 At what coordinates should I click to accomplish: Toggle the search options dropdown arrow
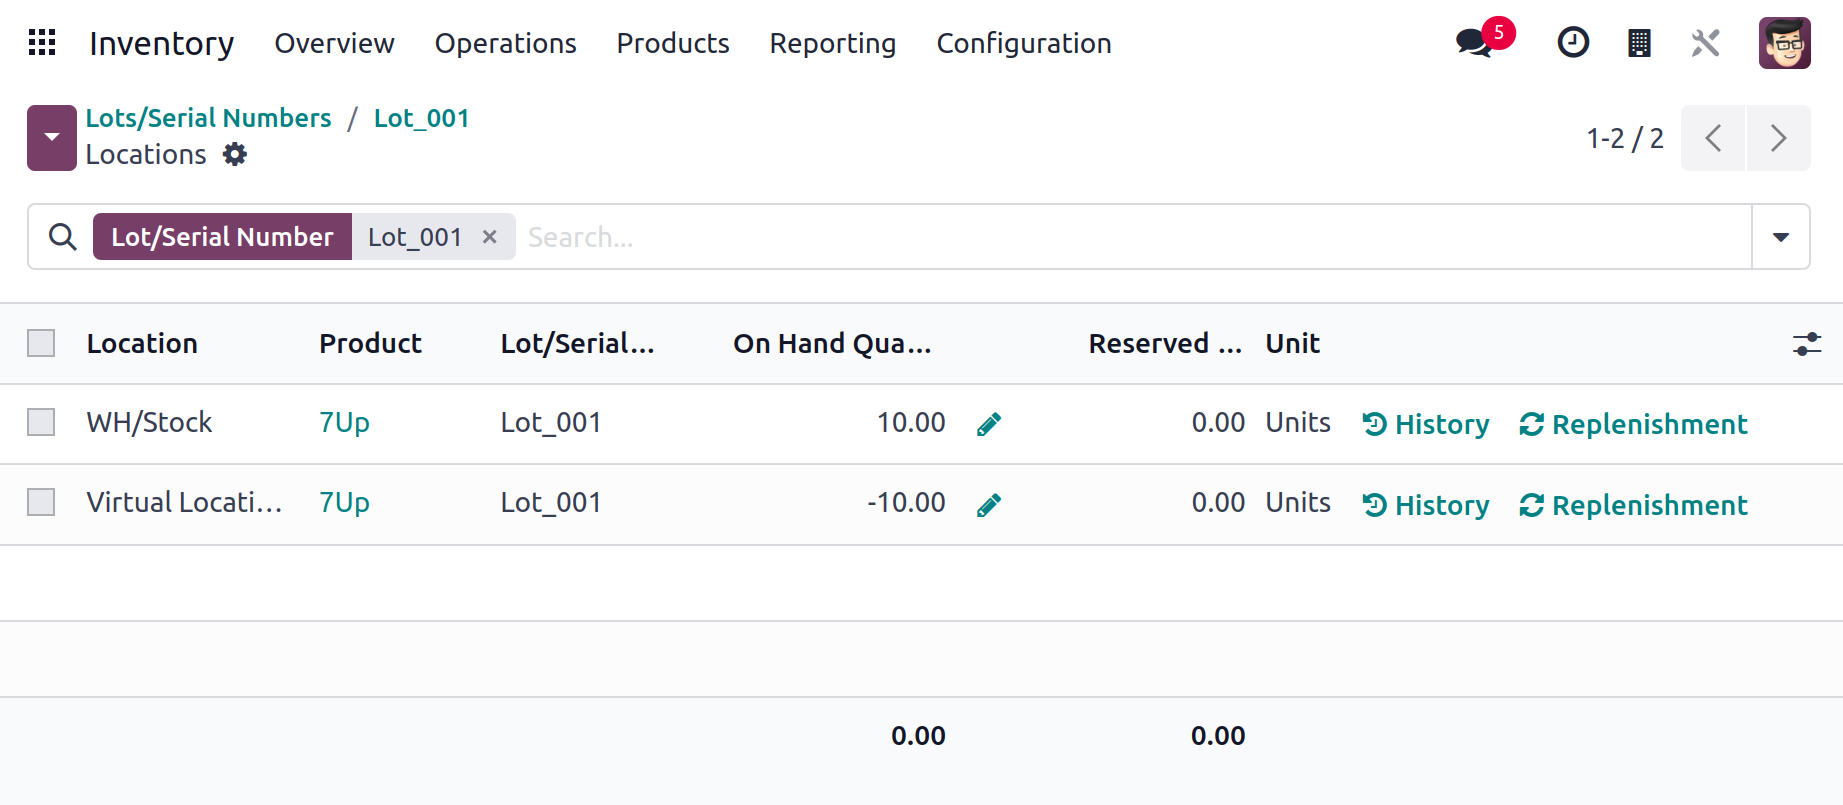point(1781,237)
